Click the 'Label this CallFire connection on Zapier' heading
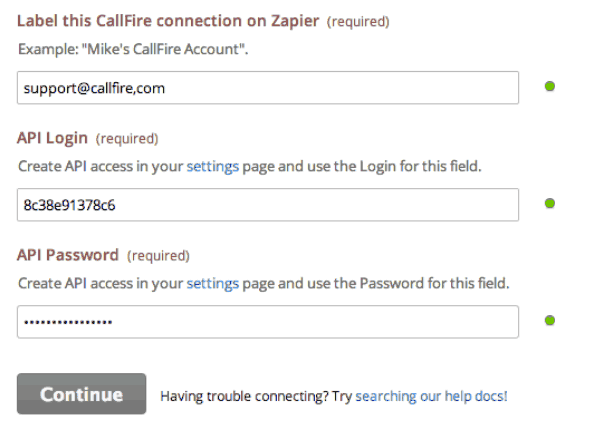Image resolution: width=600 pixels, height=440 pixels. (168, 21)
